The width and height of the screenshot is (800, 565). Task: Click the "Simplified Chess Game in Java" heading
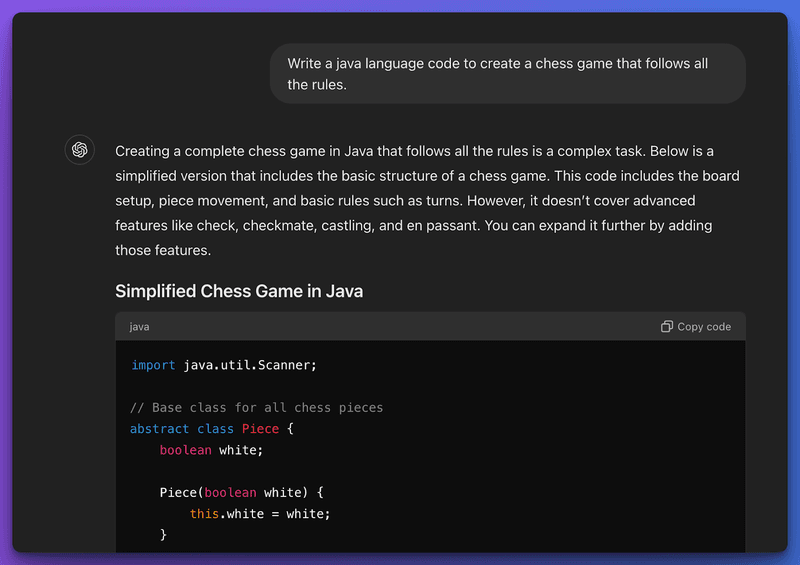[239, 292]
